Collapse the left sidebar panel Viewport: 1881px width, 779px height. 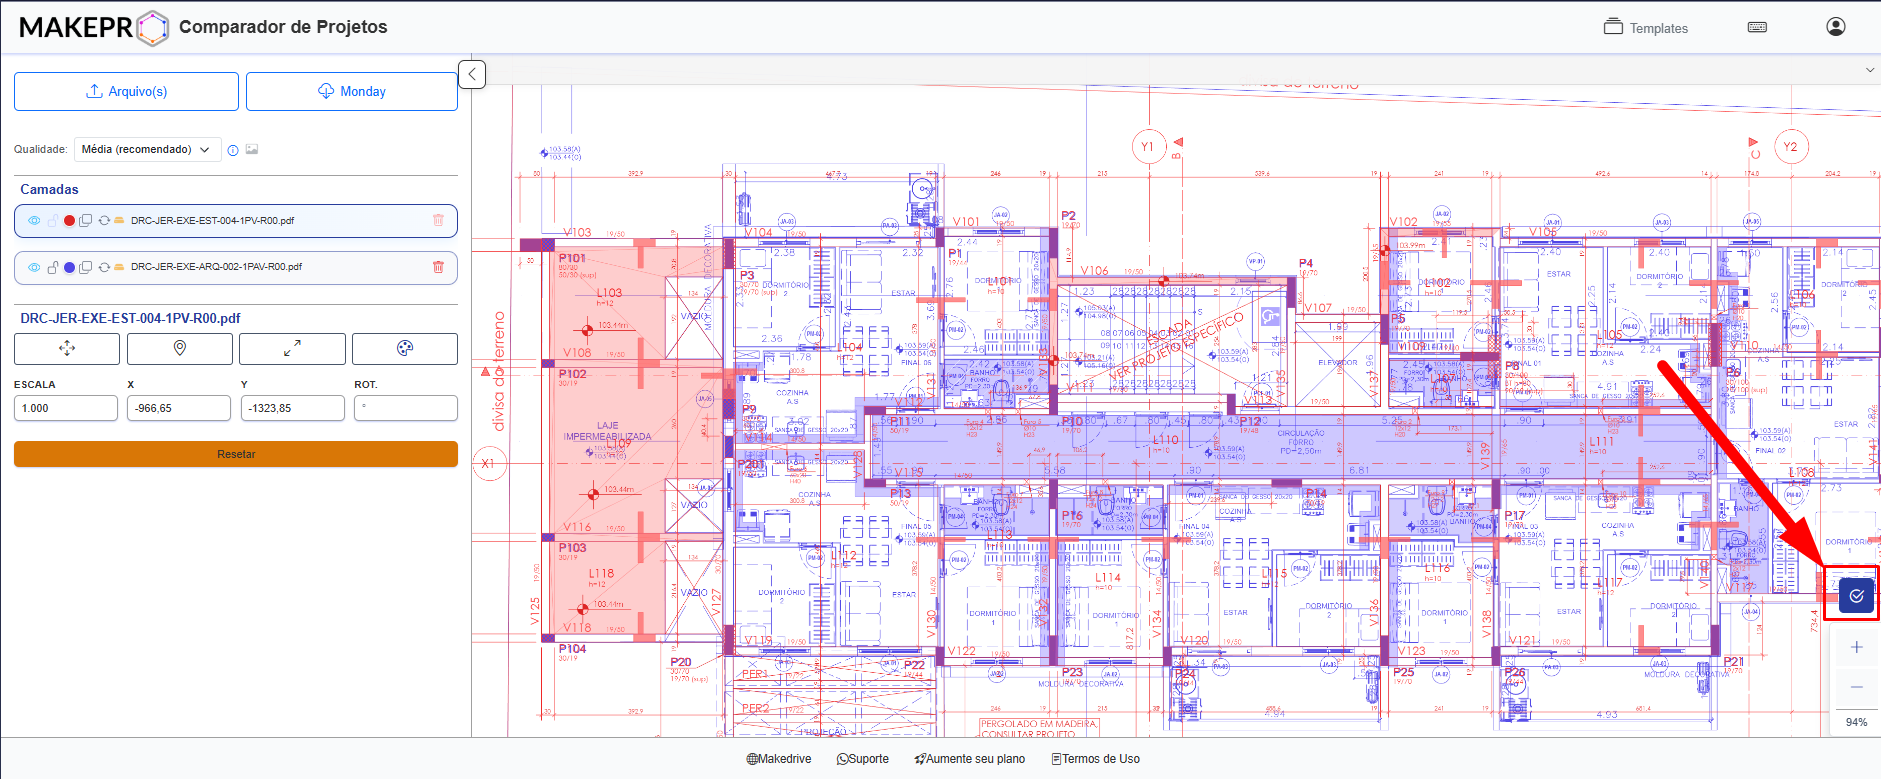(472, 74)
